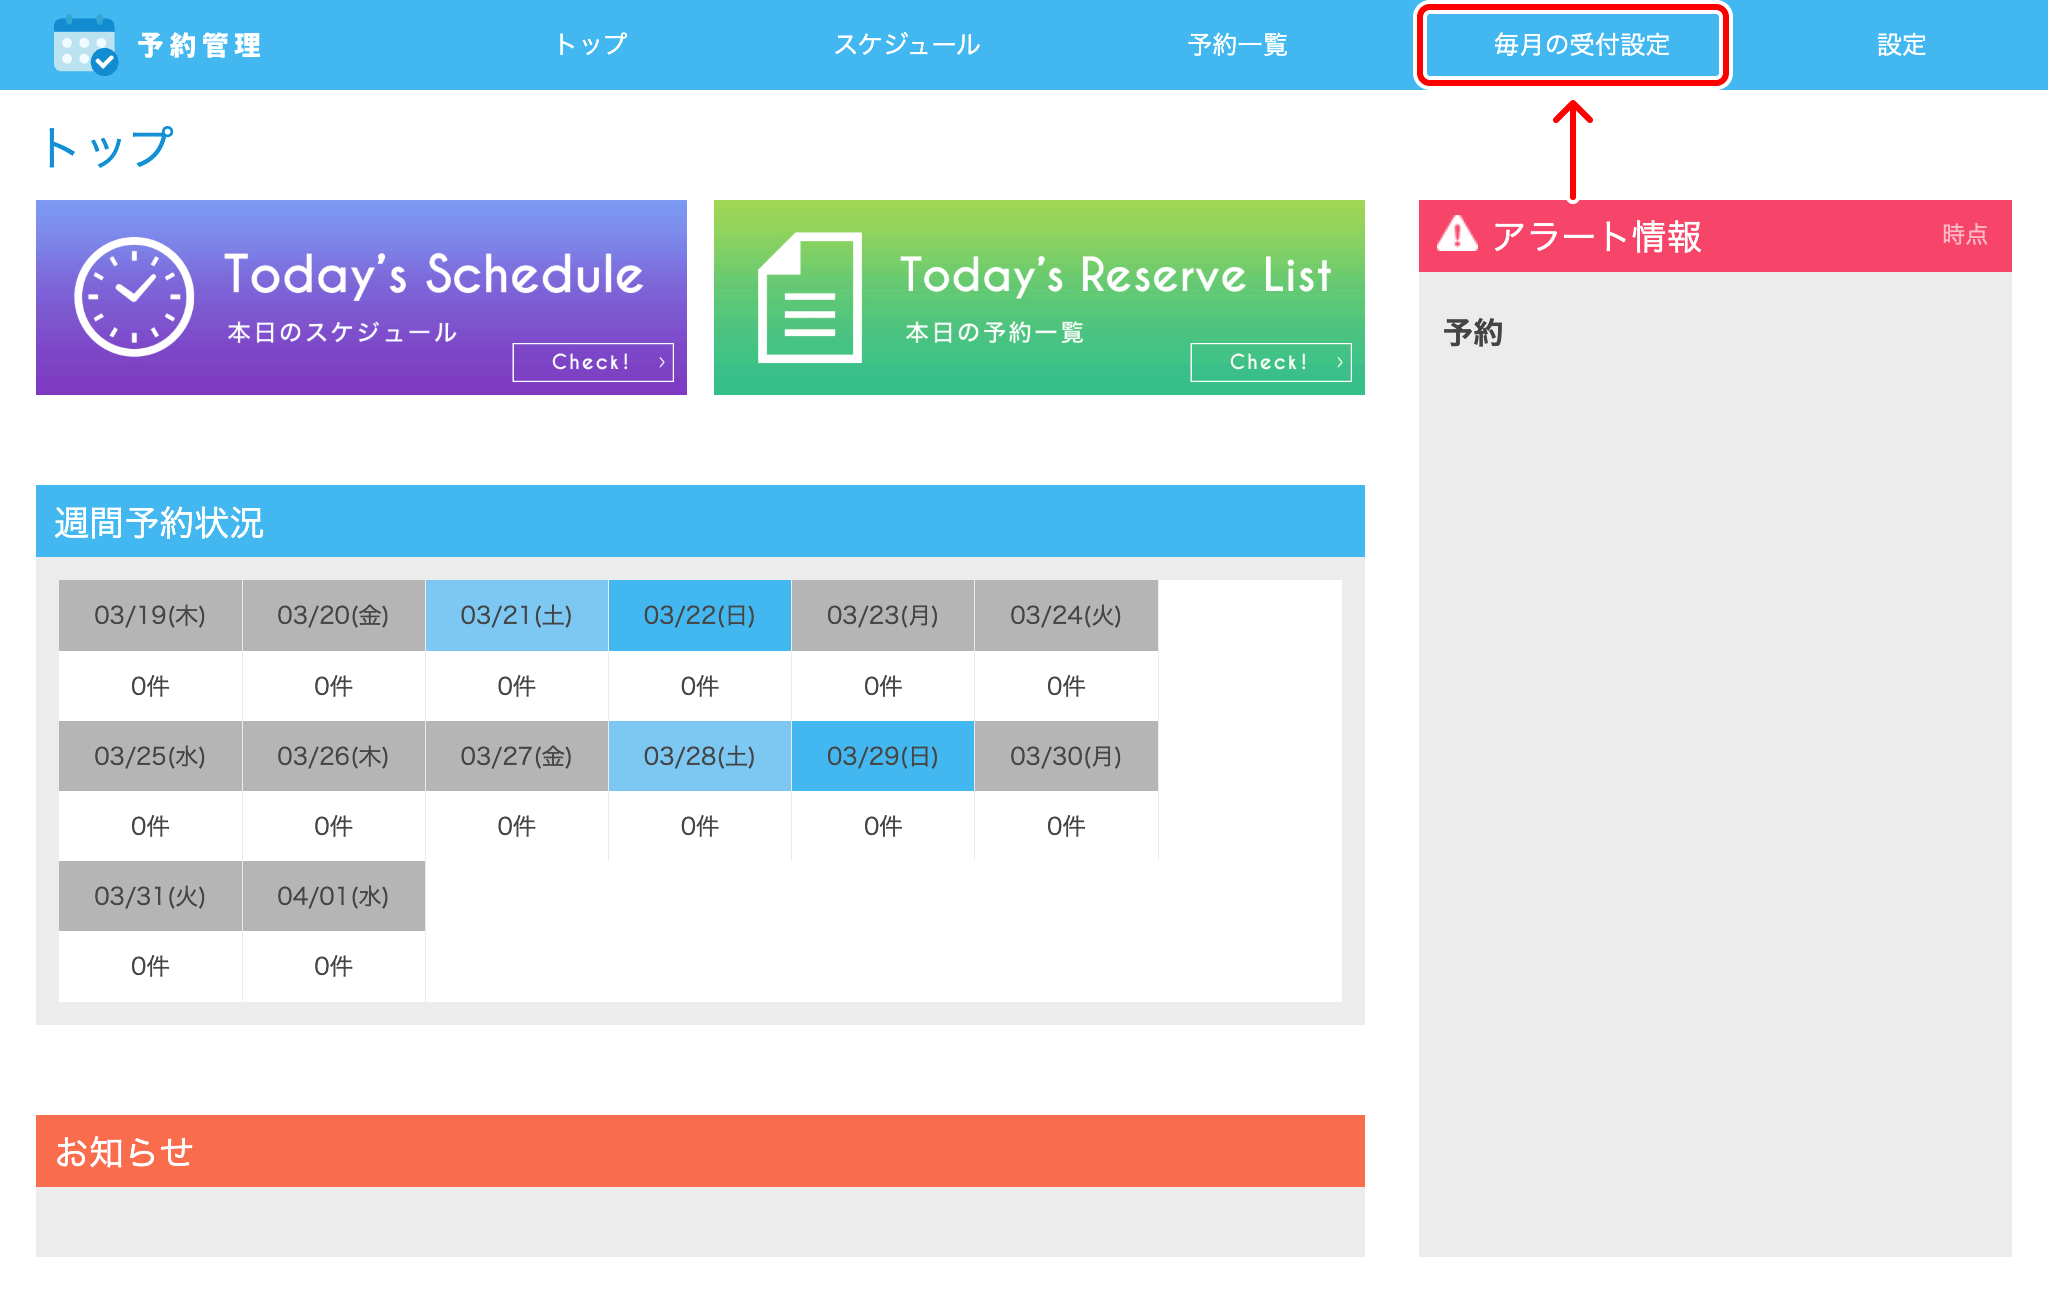This screenshot has height=1291, width=2048.
Task: Click the 予約 entry in the alert panel
Action: (x=1473, y=333)
